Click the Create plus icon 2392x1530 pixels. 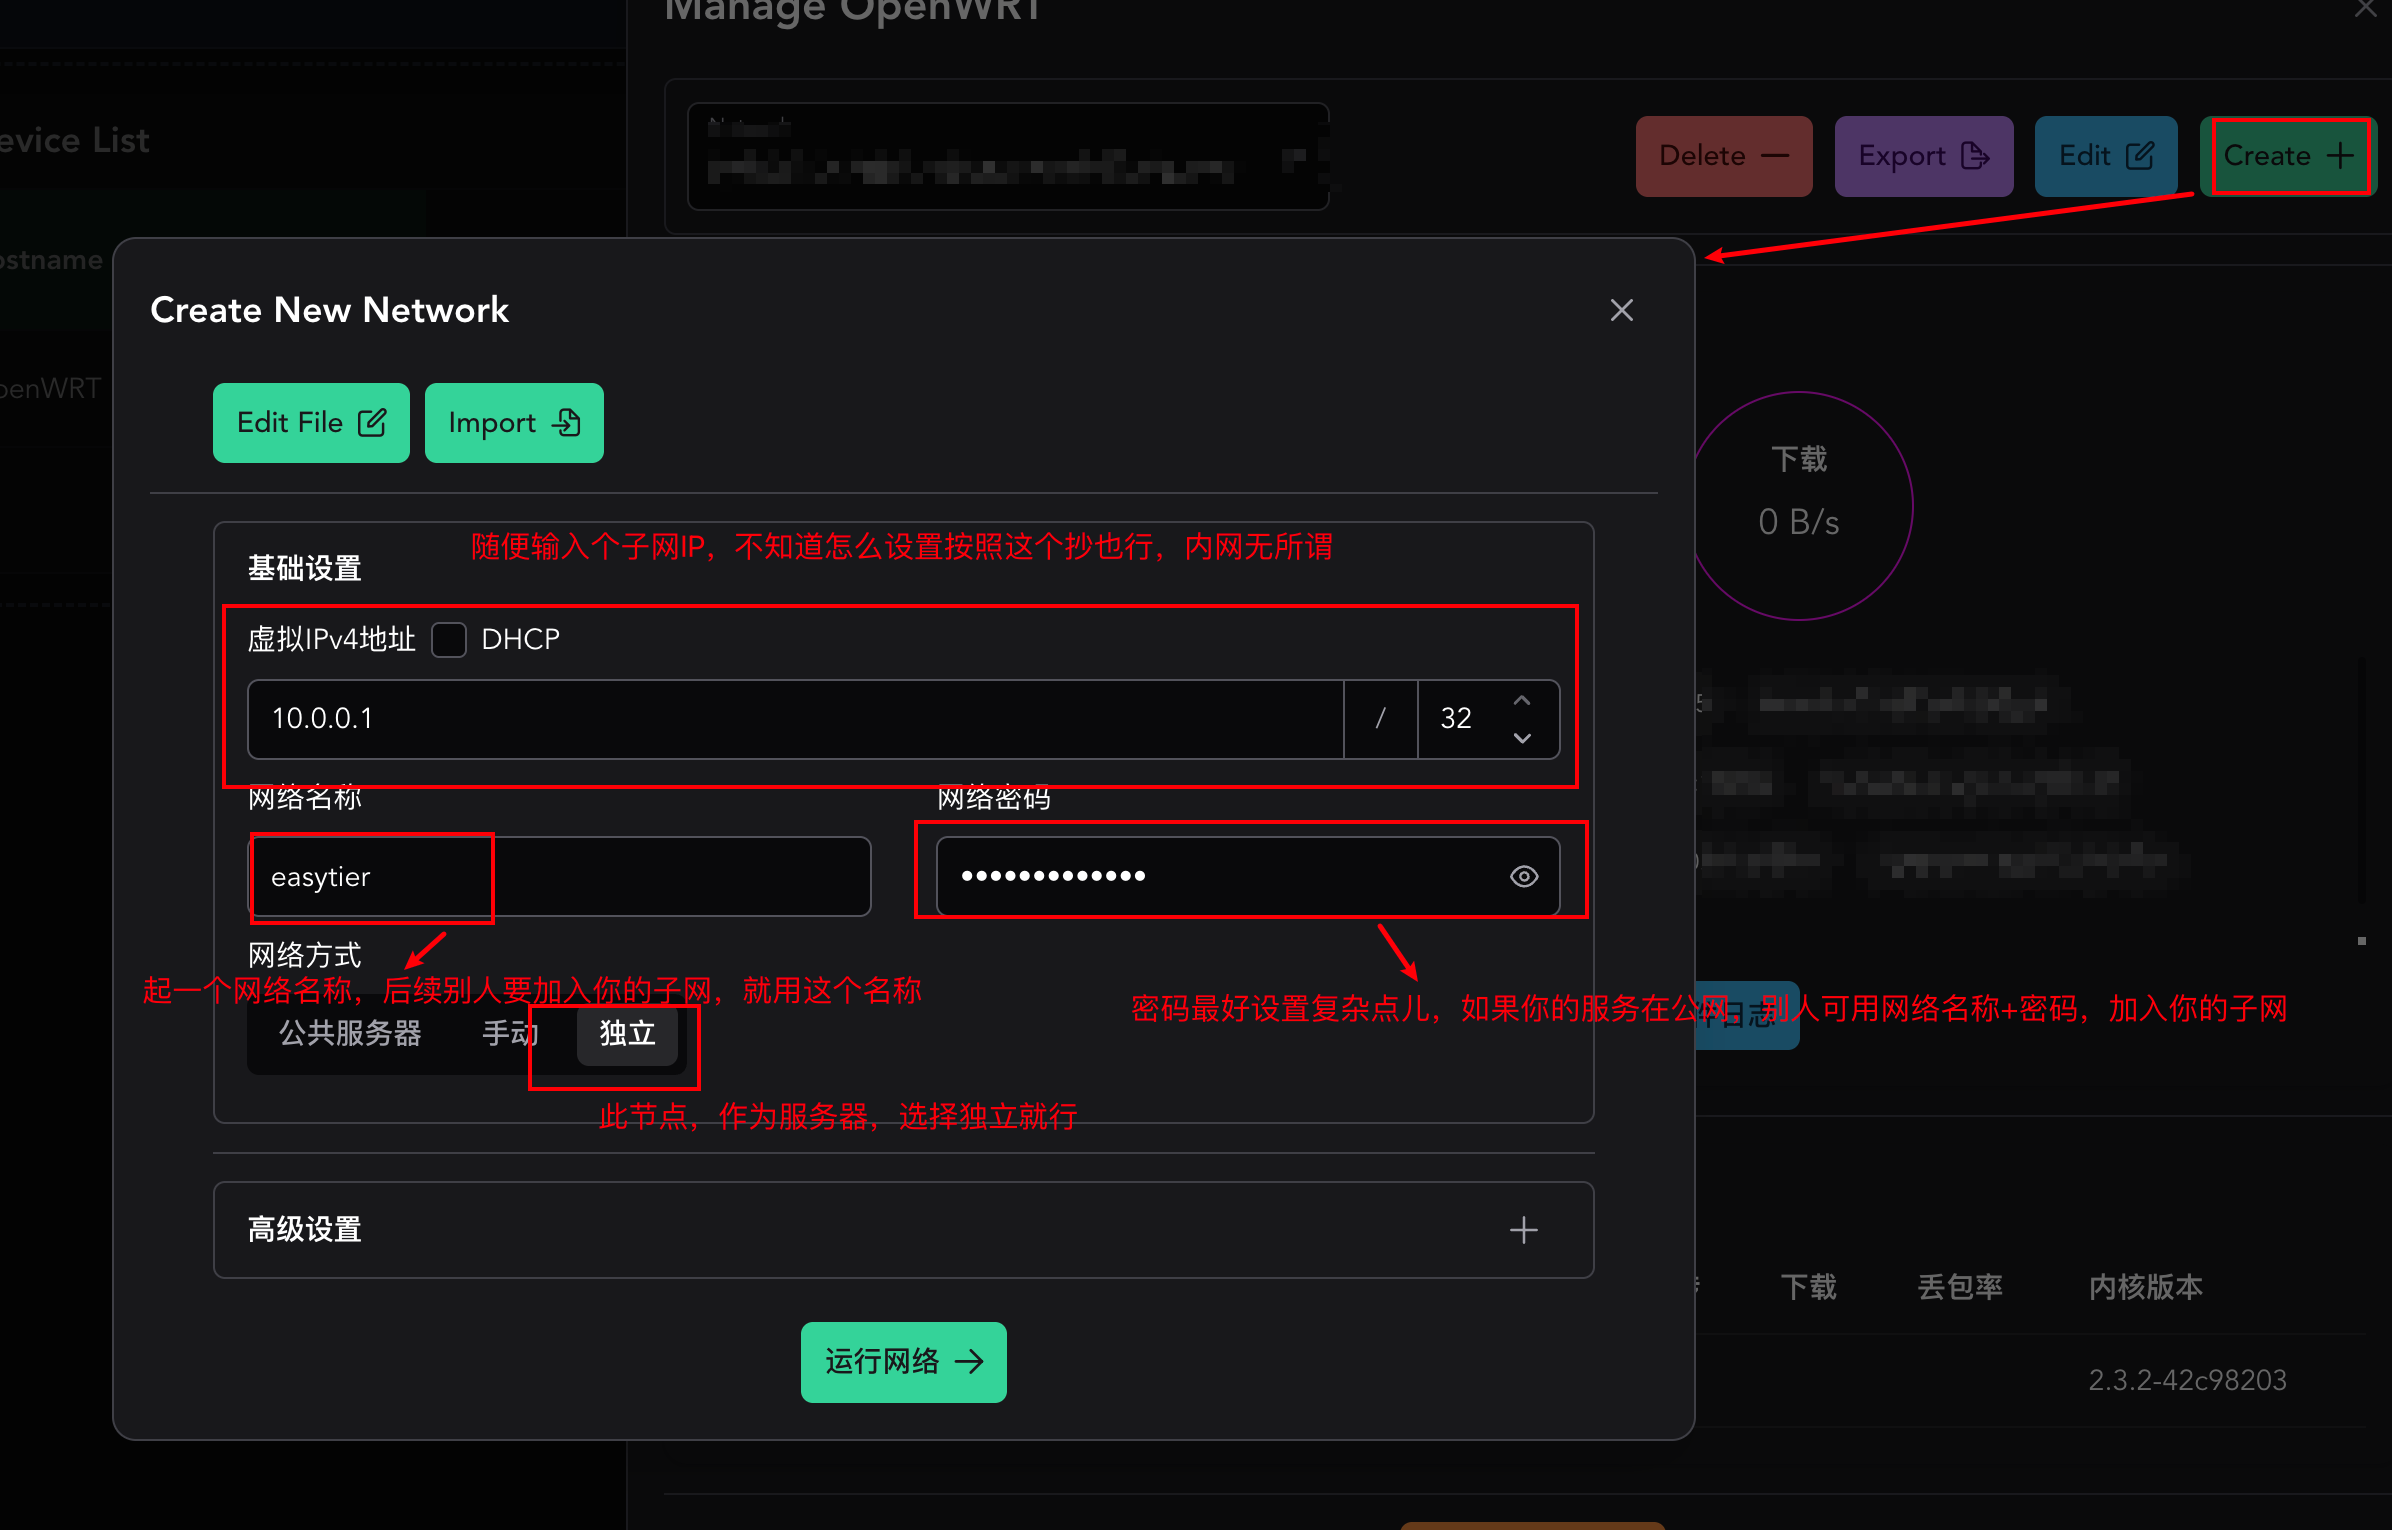(2340, 155)
